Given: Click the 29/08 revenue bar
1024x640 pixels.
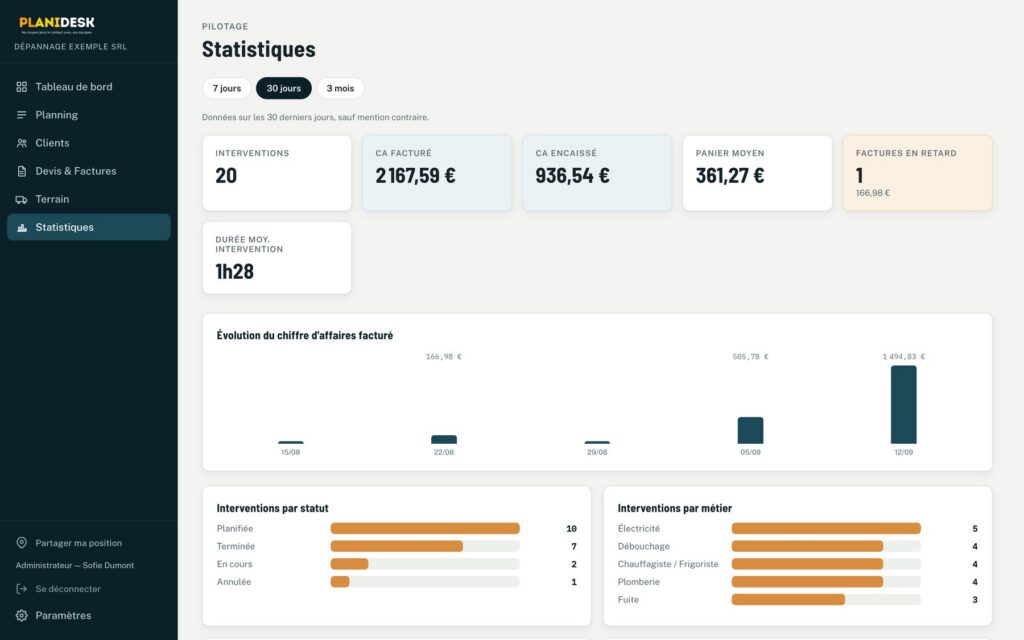Looking at the screenshot, I should pyautogui.click(x=597, y=443).
